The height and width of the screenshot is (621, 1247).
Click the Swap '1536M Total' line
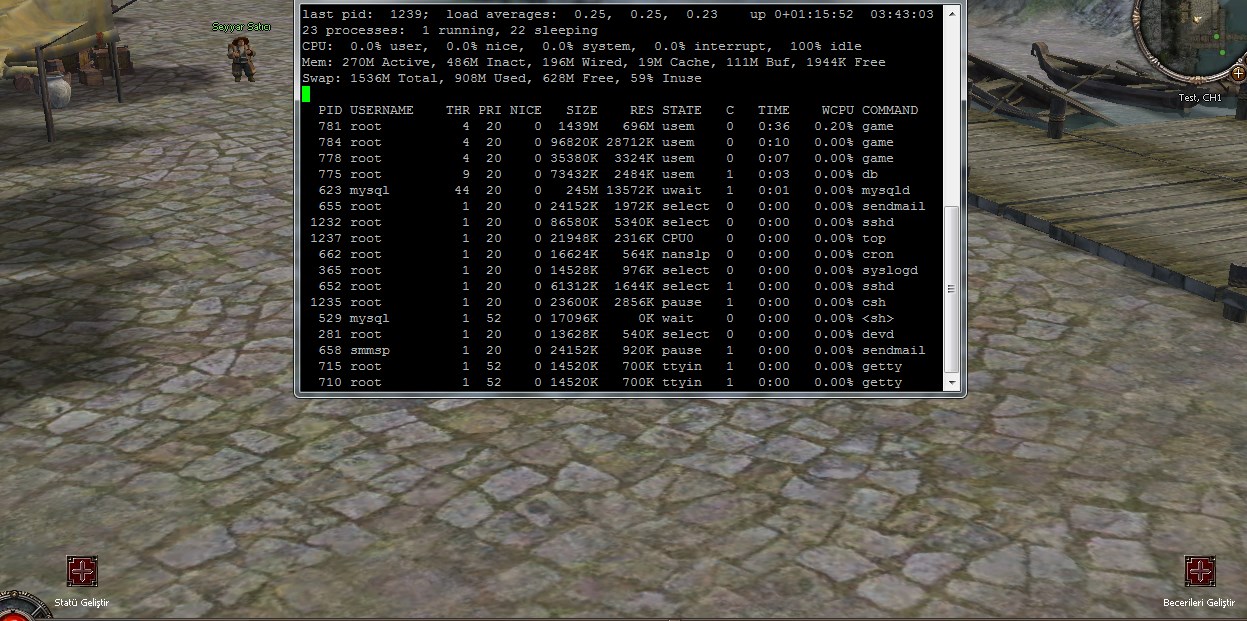[x=502, y=78]
